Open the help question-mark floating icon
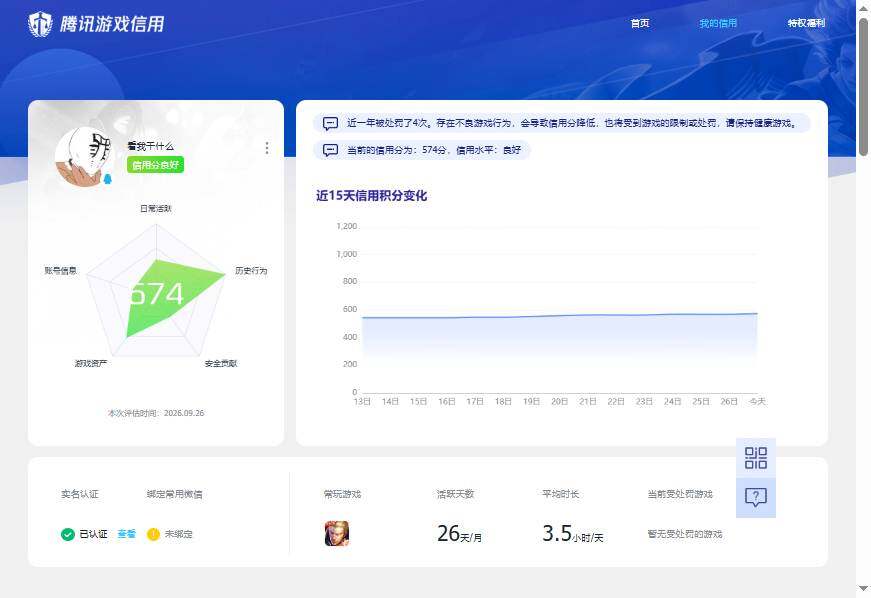The width and height of the screenshot is (871, 598). click(755, 498)
